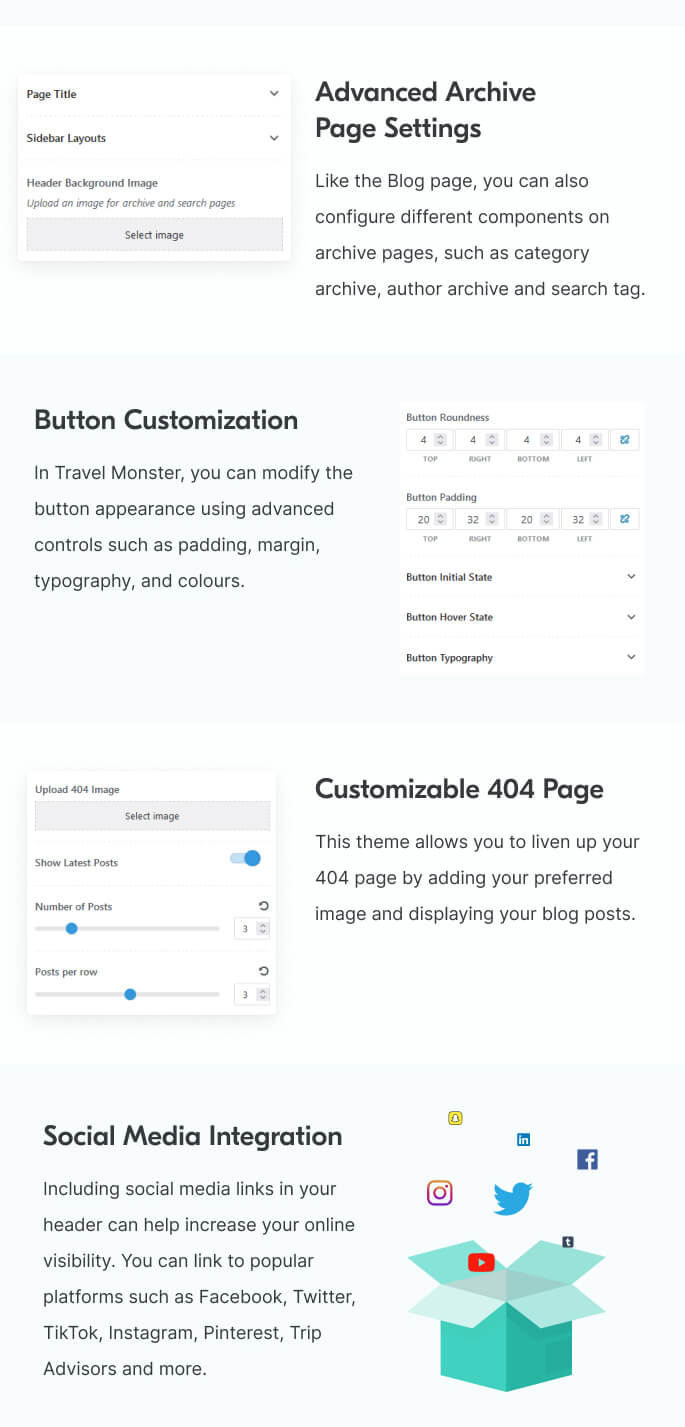Viewport: 685px width, 1427px height.
Task: Adjust Button Padding bottom value stepper
Action: click(545, 519)
